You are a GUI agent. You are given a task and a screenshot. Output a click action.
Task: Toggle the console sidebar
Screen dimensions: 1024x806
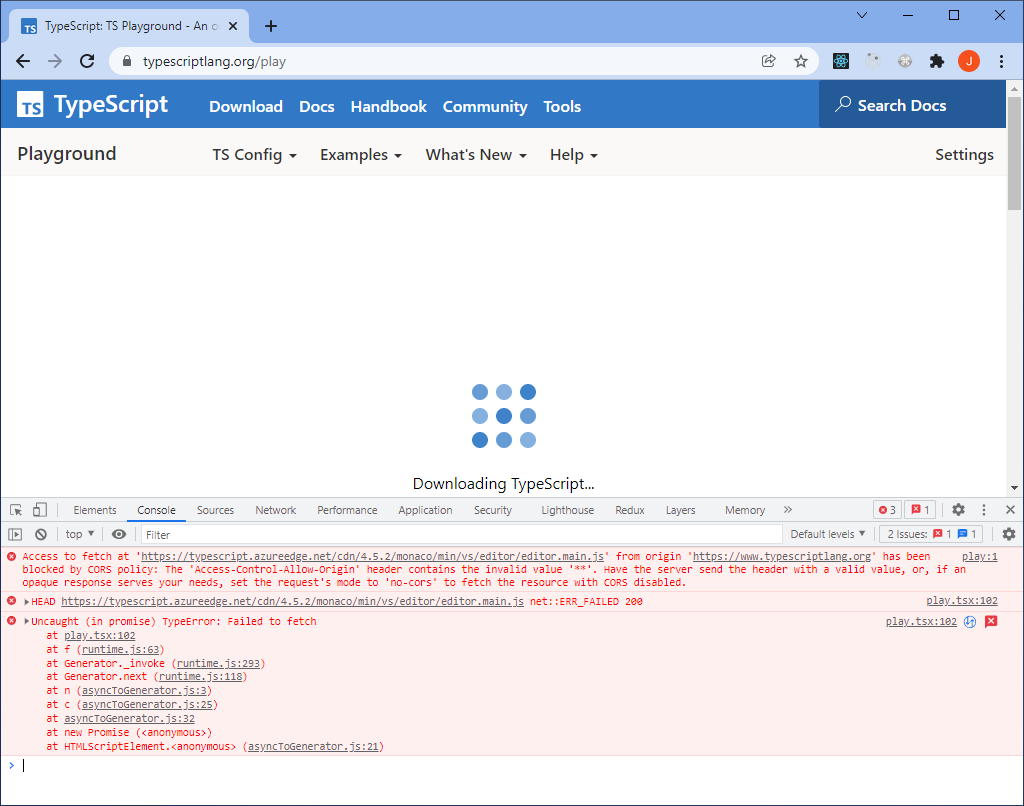(x=14, y=534)
